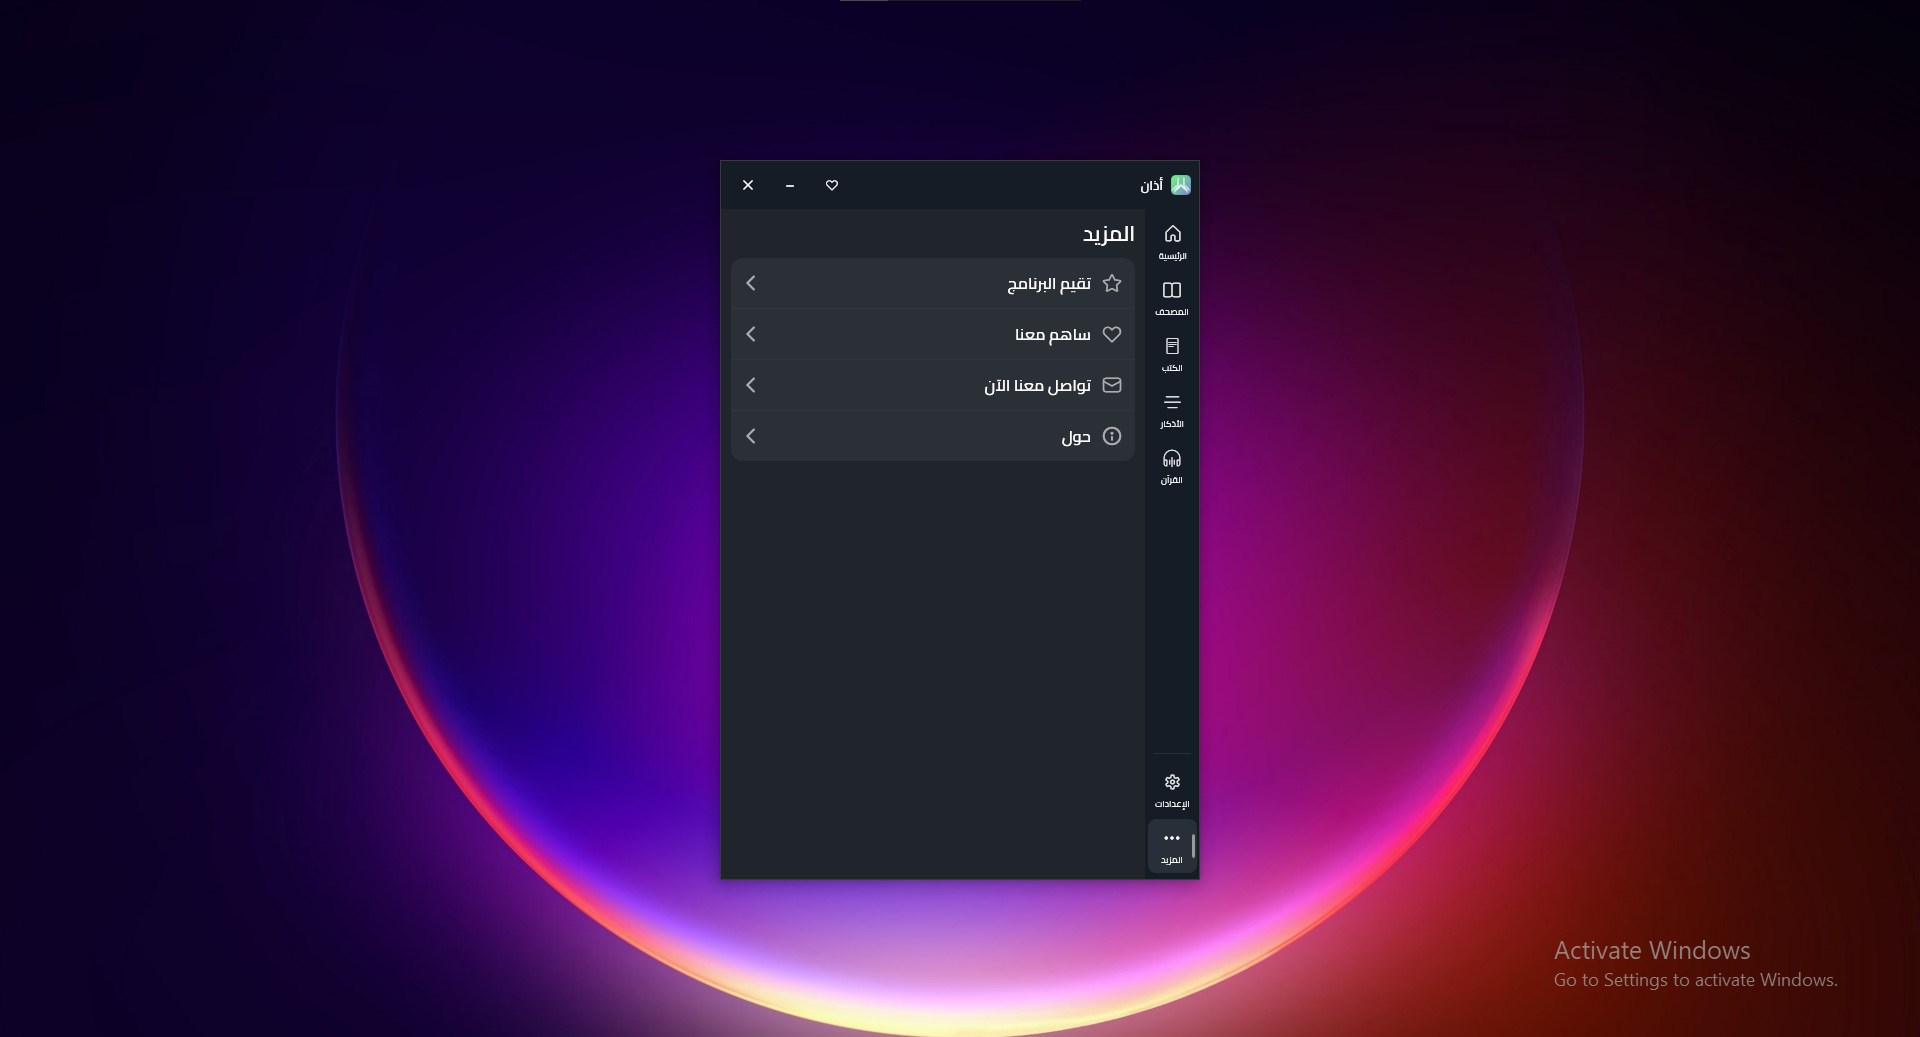Click the heart icon in the title bar
This screenshot has width=1920, height=1037.
(x=832, y=186)
